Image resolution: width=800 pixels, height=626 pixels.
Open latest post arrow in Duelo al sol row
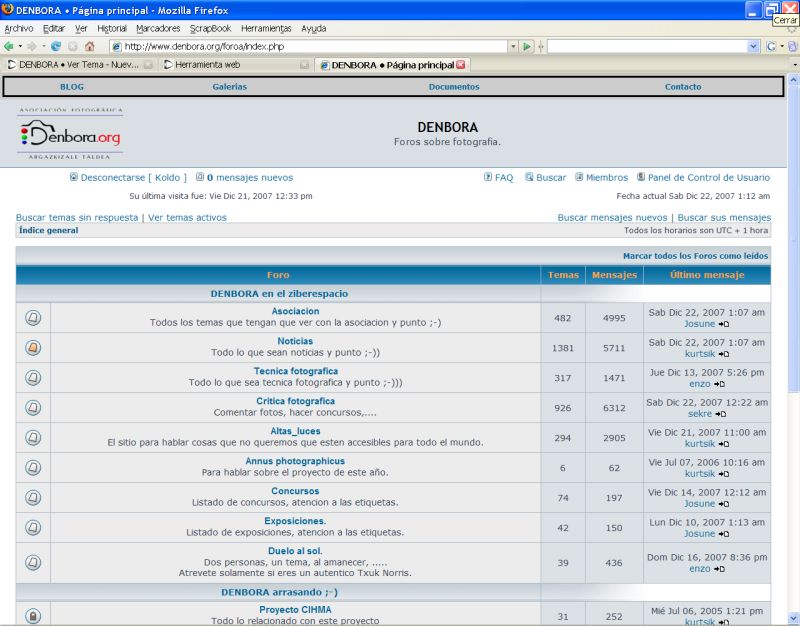719,569
